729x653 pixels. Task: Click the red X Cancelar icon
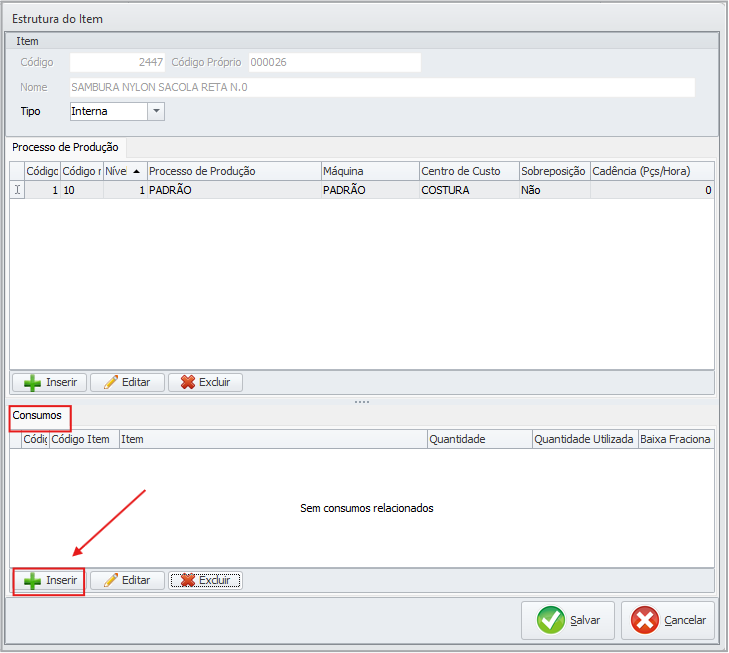pyautogui.click(x=646, y=620)
